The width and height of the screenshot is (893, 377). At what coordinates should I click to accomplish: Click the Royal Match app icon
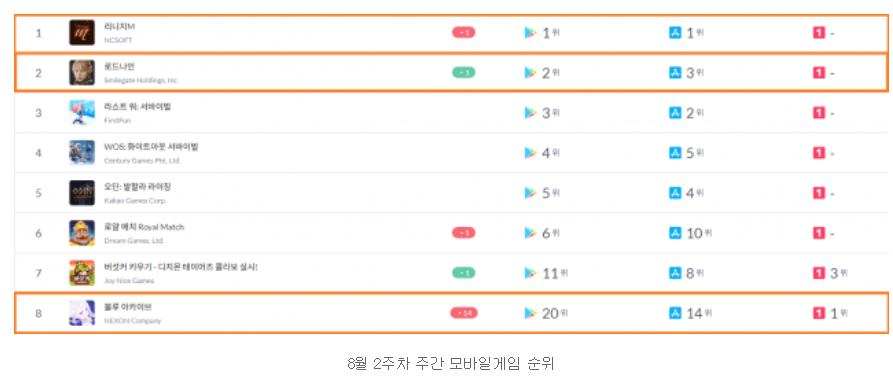(x=82, y=232)
